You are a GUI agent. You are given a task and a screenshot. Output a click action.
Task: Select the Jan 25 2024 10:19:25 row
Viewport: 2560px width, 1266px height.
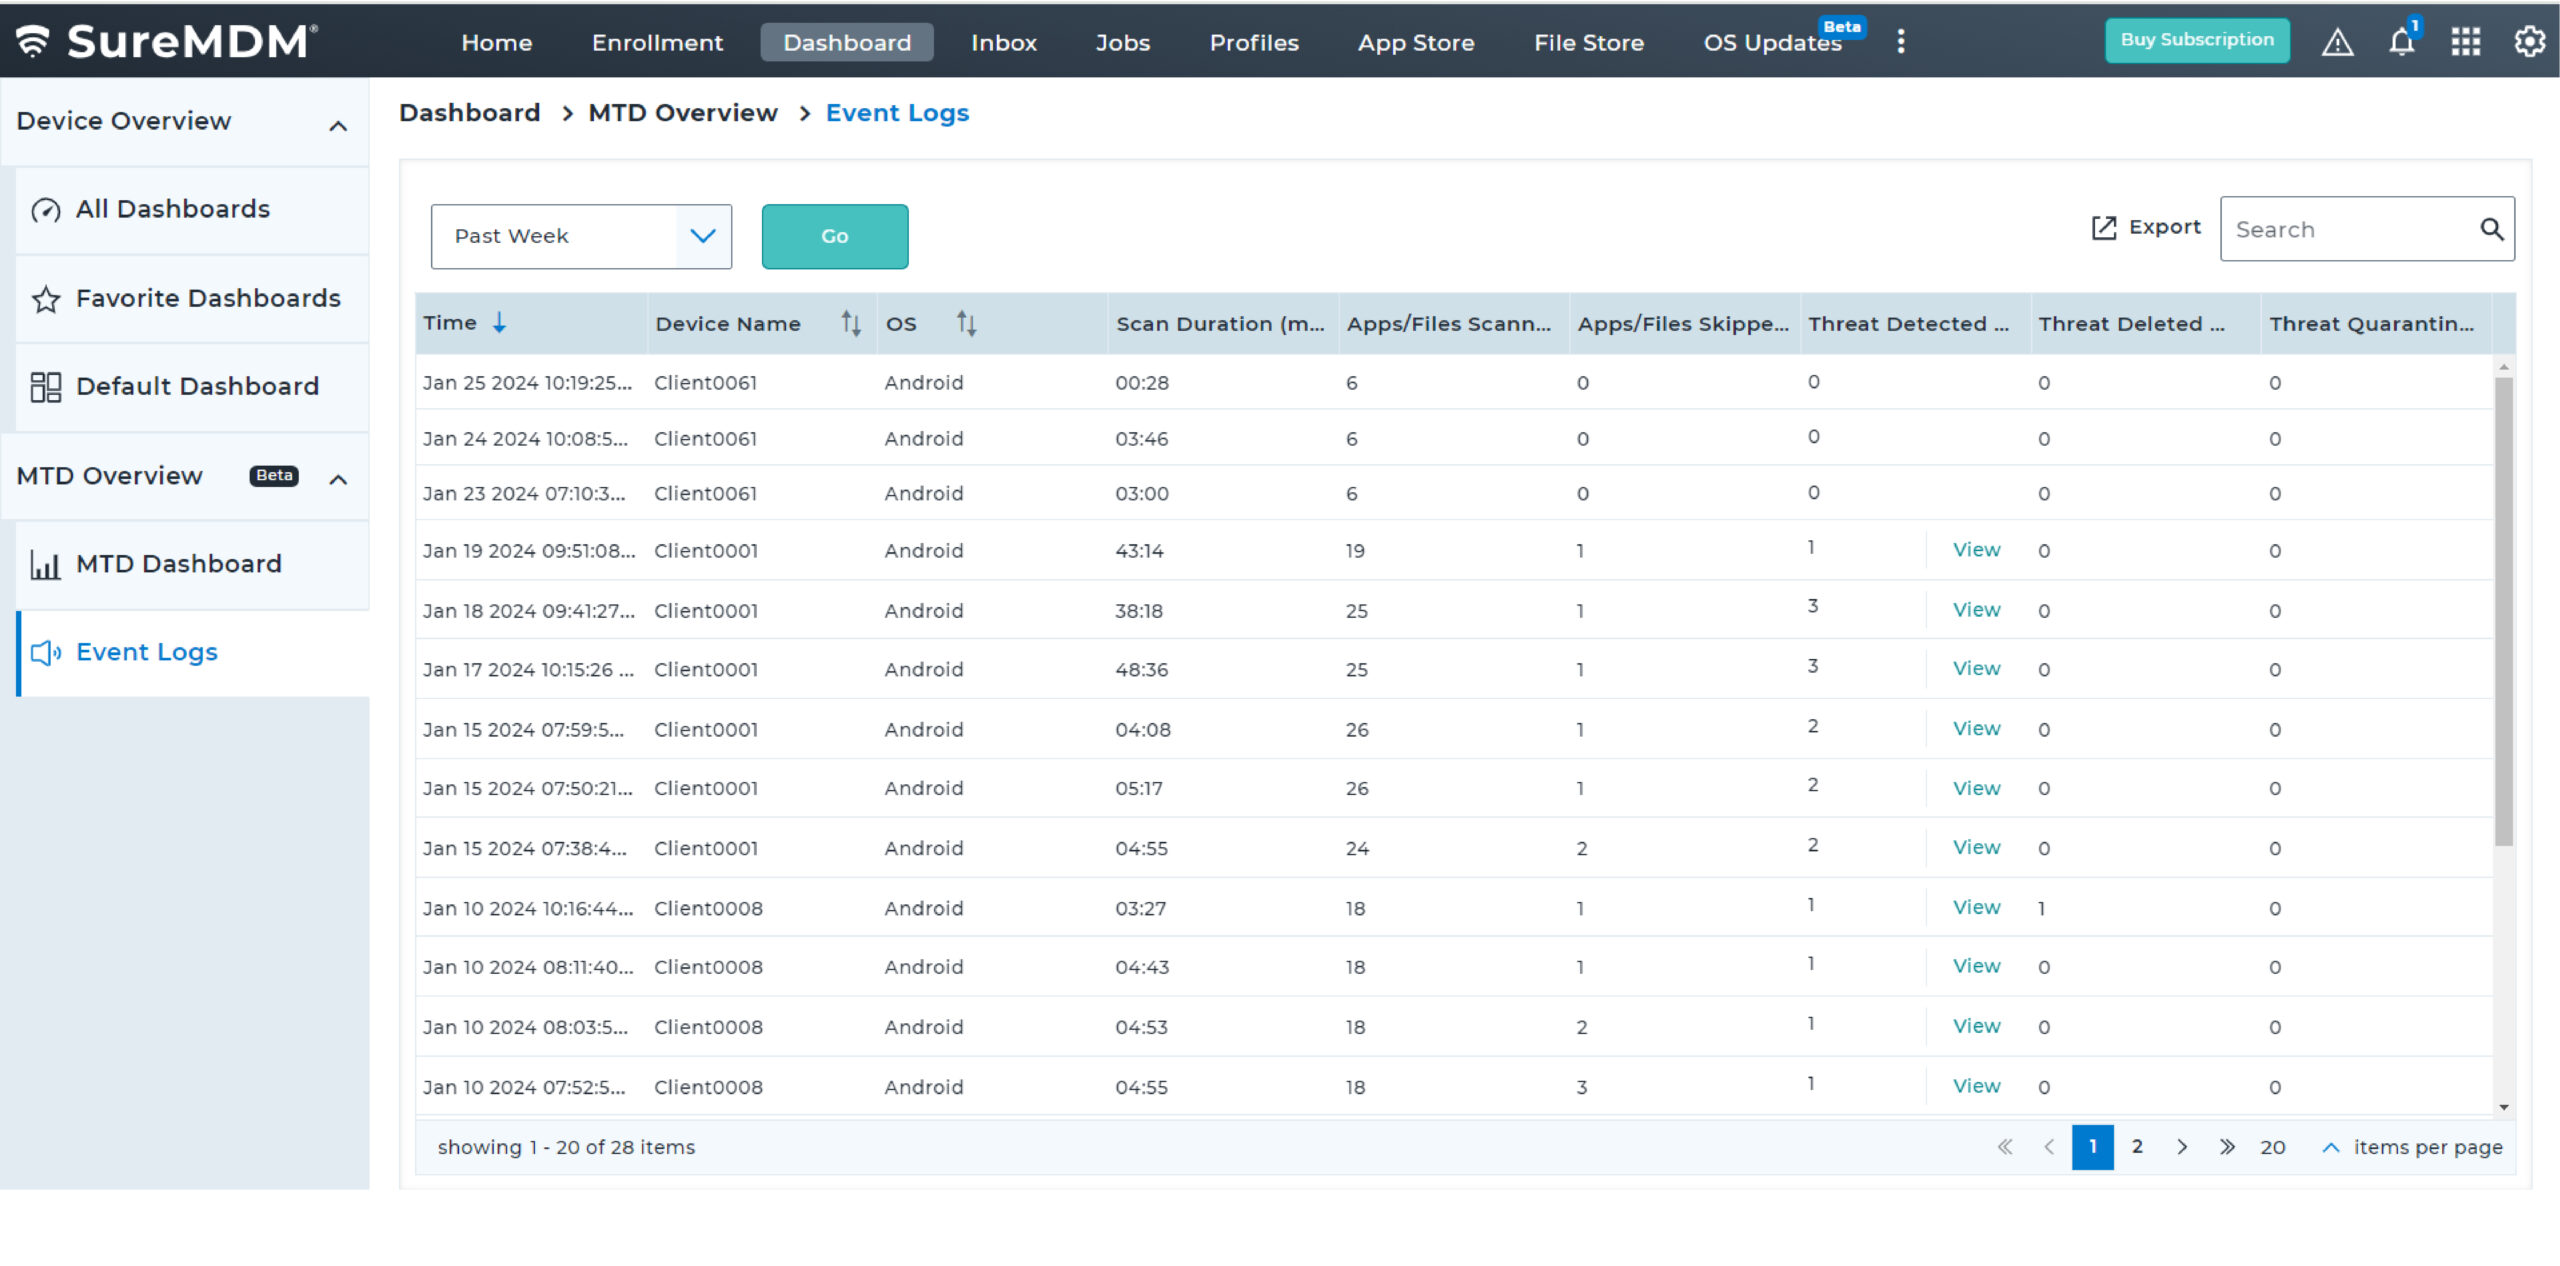(1453, 383)
